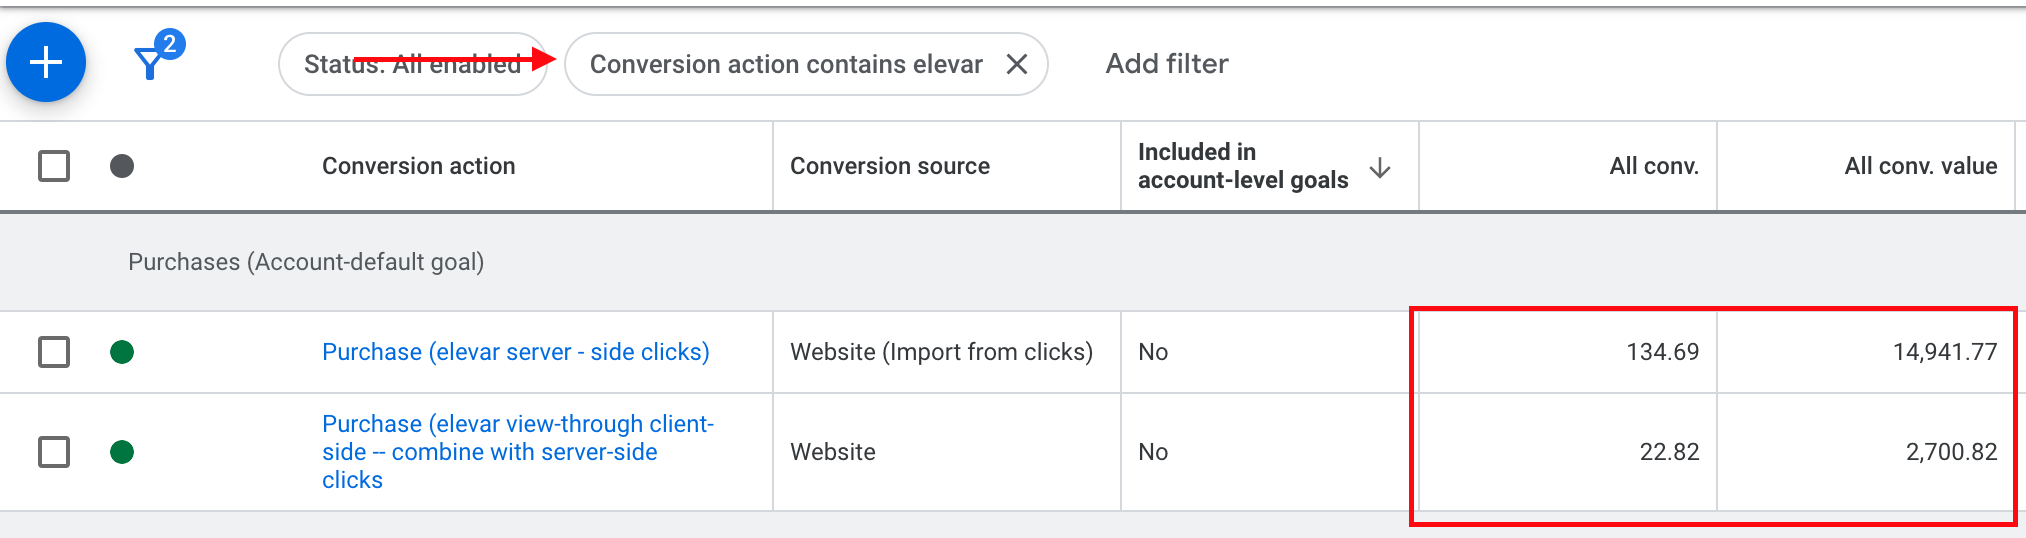Viewport: 2026px width, 538px height.
Task: Check the elevar view-through client-side row
Action: click(x=54, y=452)
